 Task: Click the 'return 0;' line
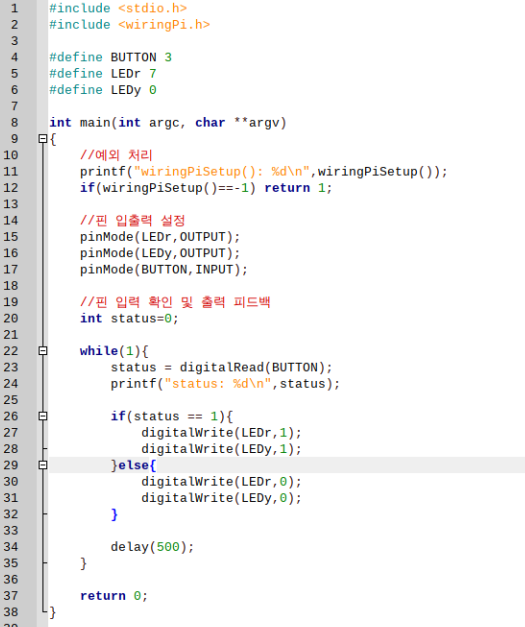114,596
